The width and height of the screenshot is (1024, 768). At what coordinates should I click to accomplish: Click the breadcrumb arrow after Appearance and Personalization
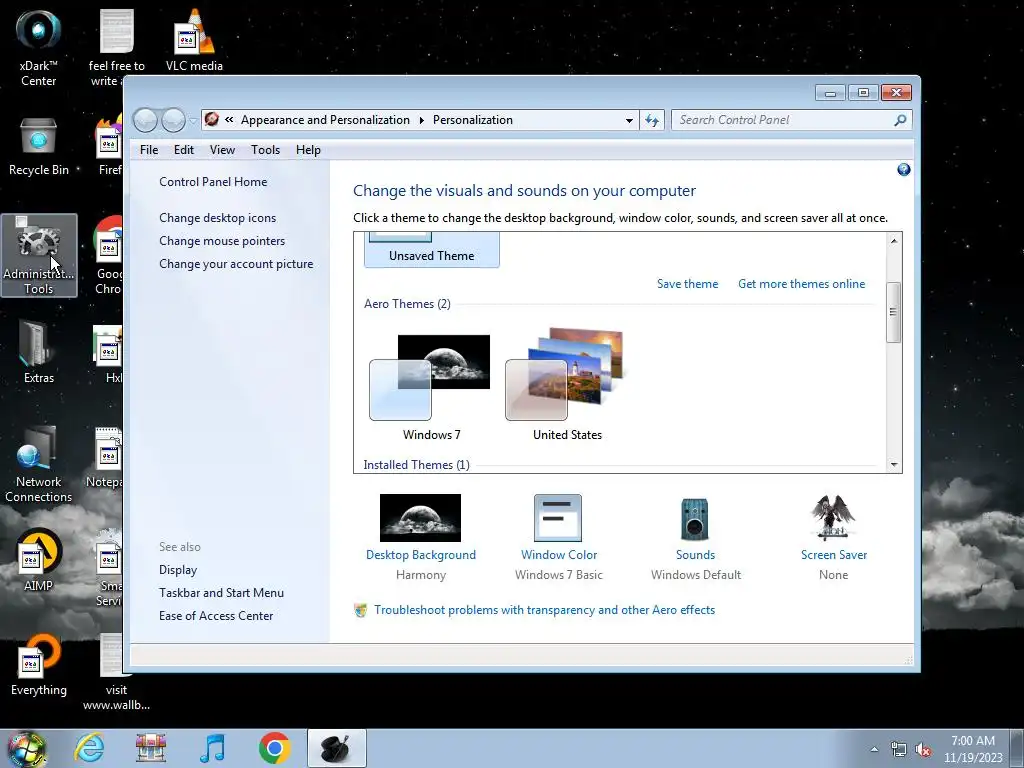(x=421, y=120)
